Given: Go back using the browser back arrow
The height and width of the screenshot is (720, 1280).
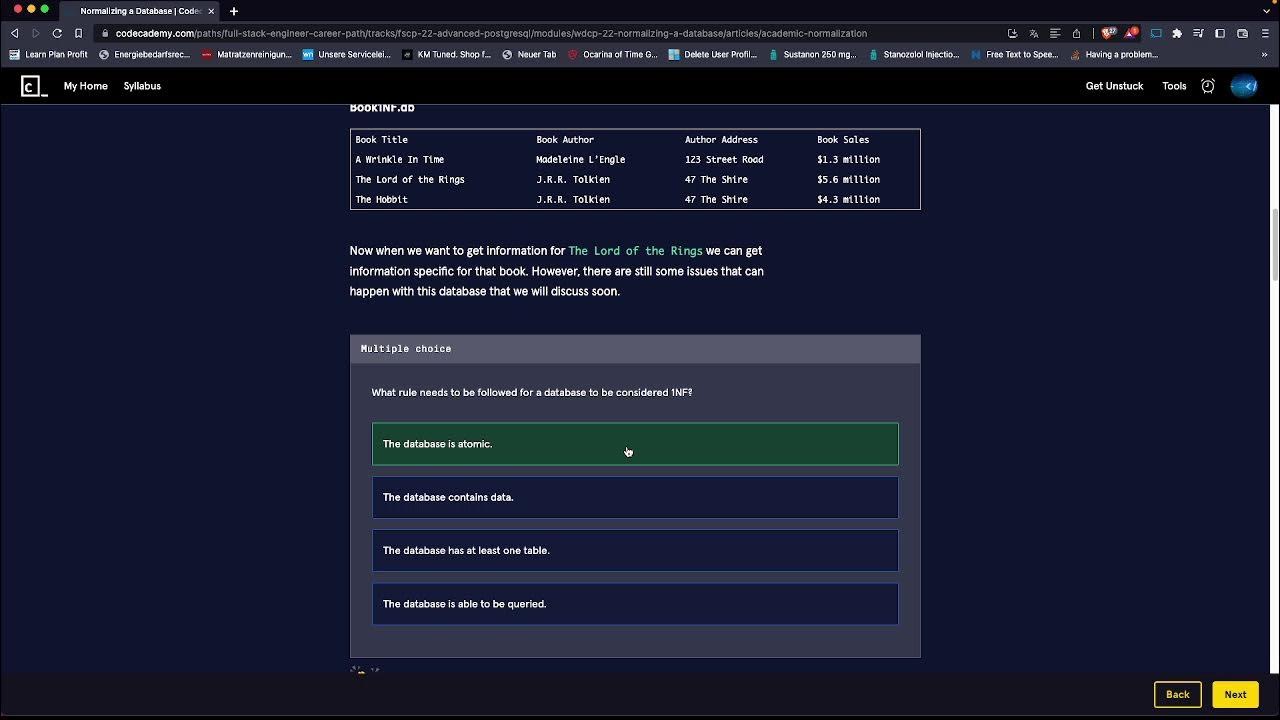Looking at the screenshot, I should coord(14,33).
